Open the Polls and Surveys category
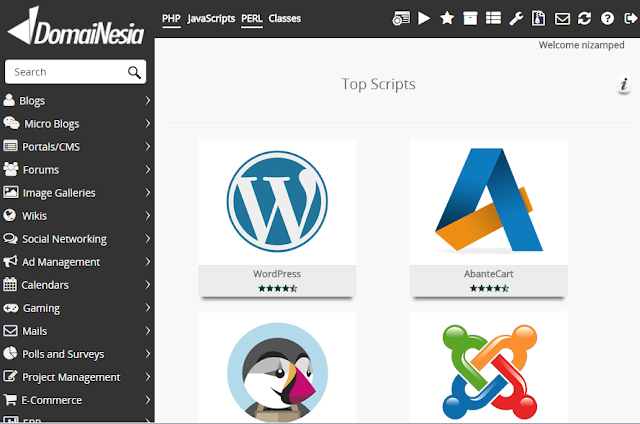The width and height of the screenshot is (640, 424). pos(63,354)
